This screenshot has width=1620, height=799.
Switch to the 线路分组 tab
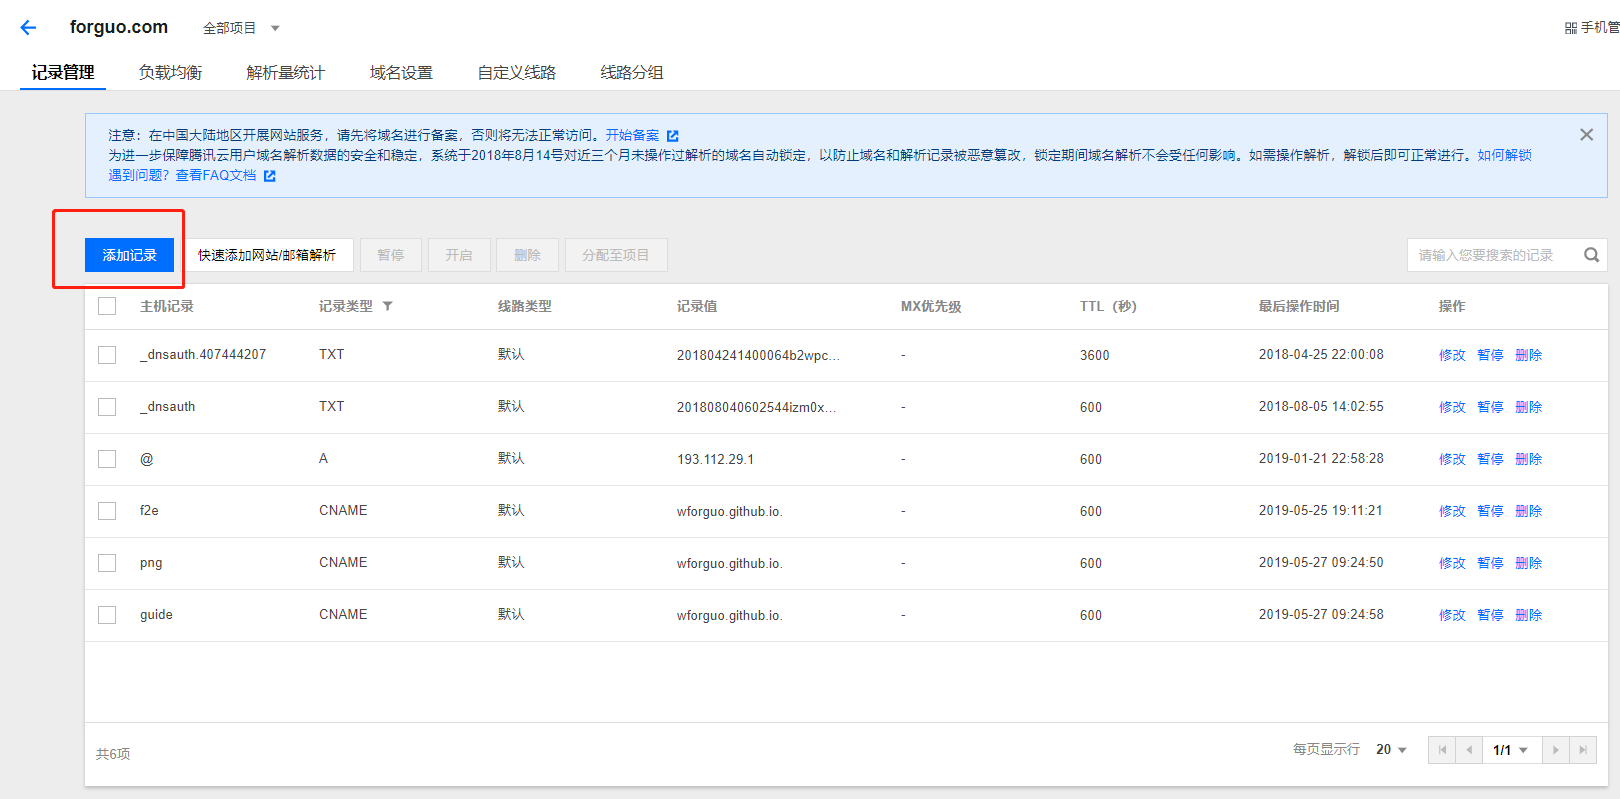631,72
